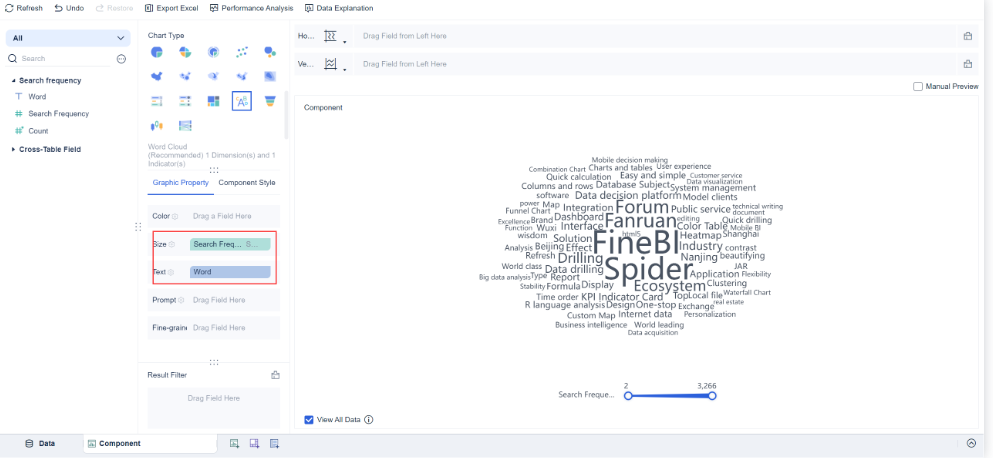Uncheck the View All Data checkbox

[309, 420]
